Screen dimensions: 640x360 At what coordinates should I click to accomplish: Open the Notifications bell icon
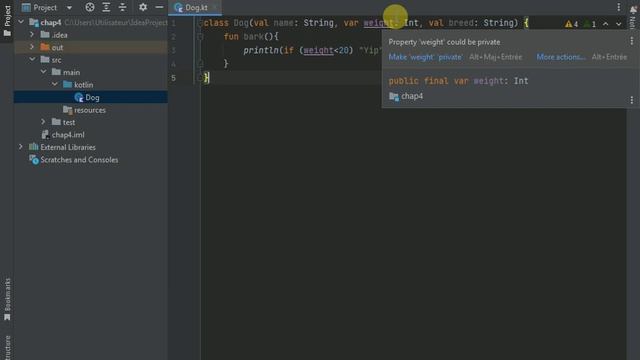633,9
